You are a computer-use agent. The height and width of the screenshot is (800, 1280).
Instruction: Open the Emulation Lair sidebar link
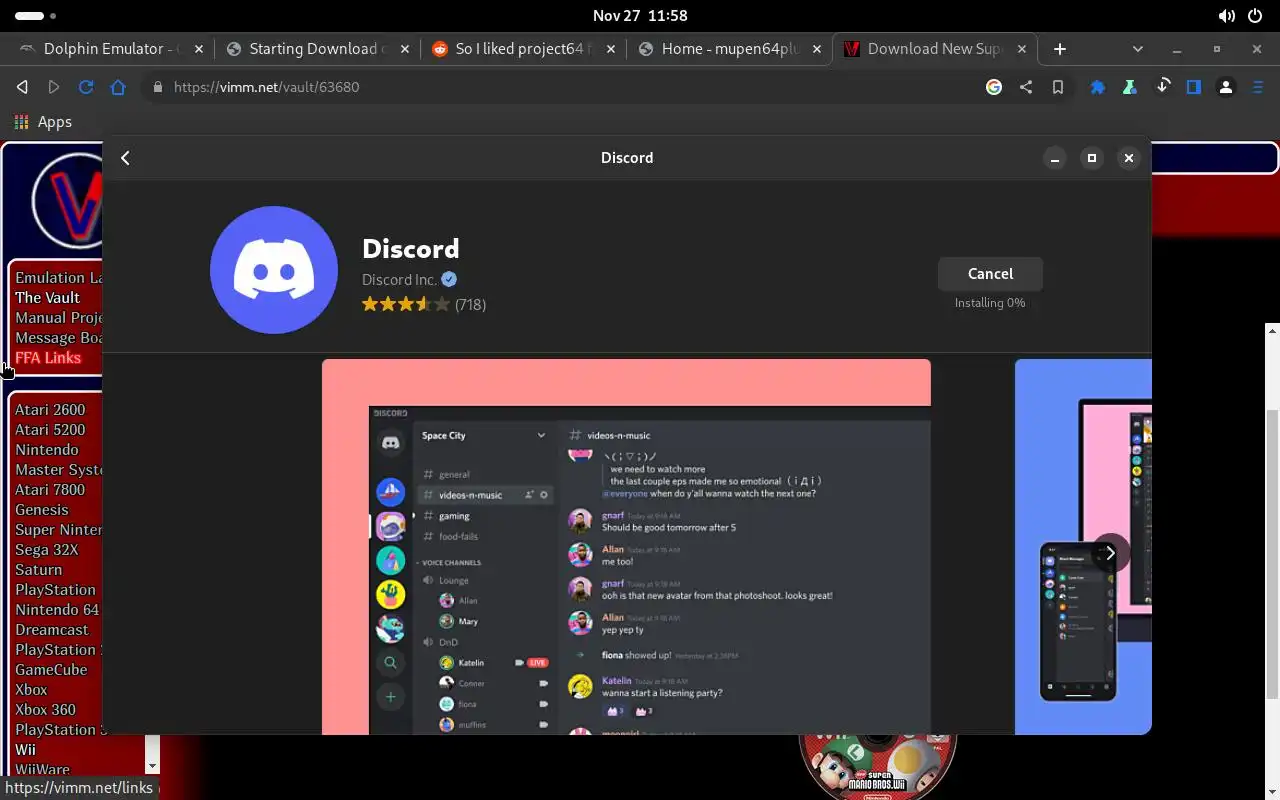(x=58, y=278)
